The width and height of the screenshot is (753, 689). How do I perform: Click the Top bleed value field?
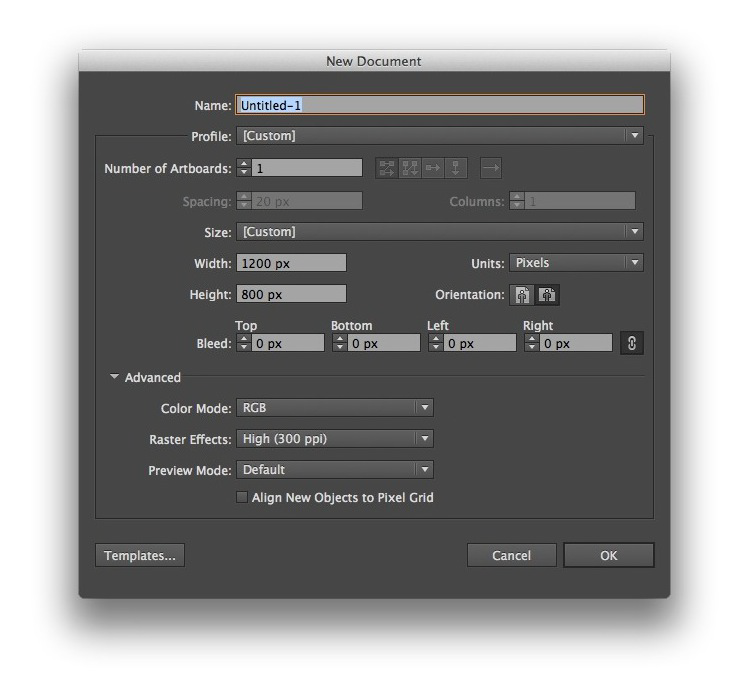pos(288,343)
